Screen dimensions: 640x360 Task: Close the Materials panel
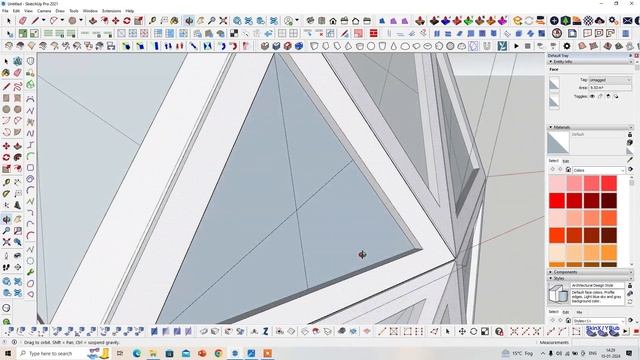(631, 127)
